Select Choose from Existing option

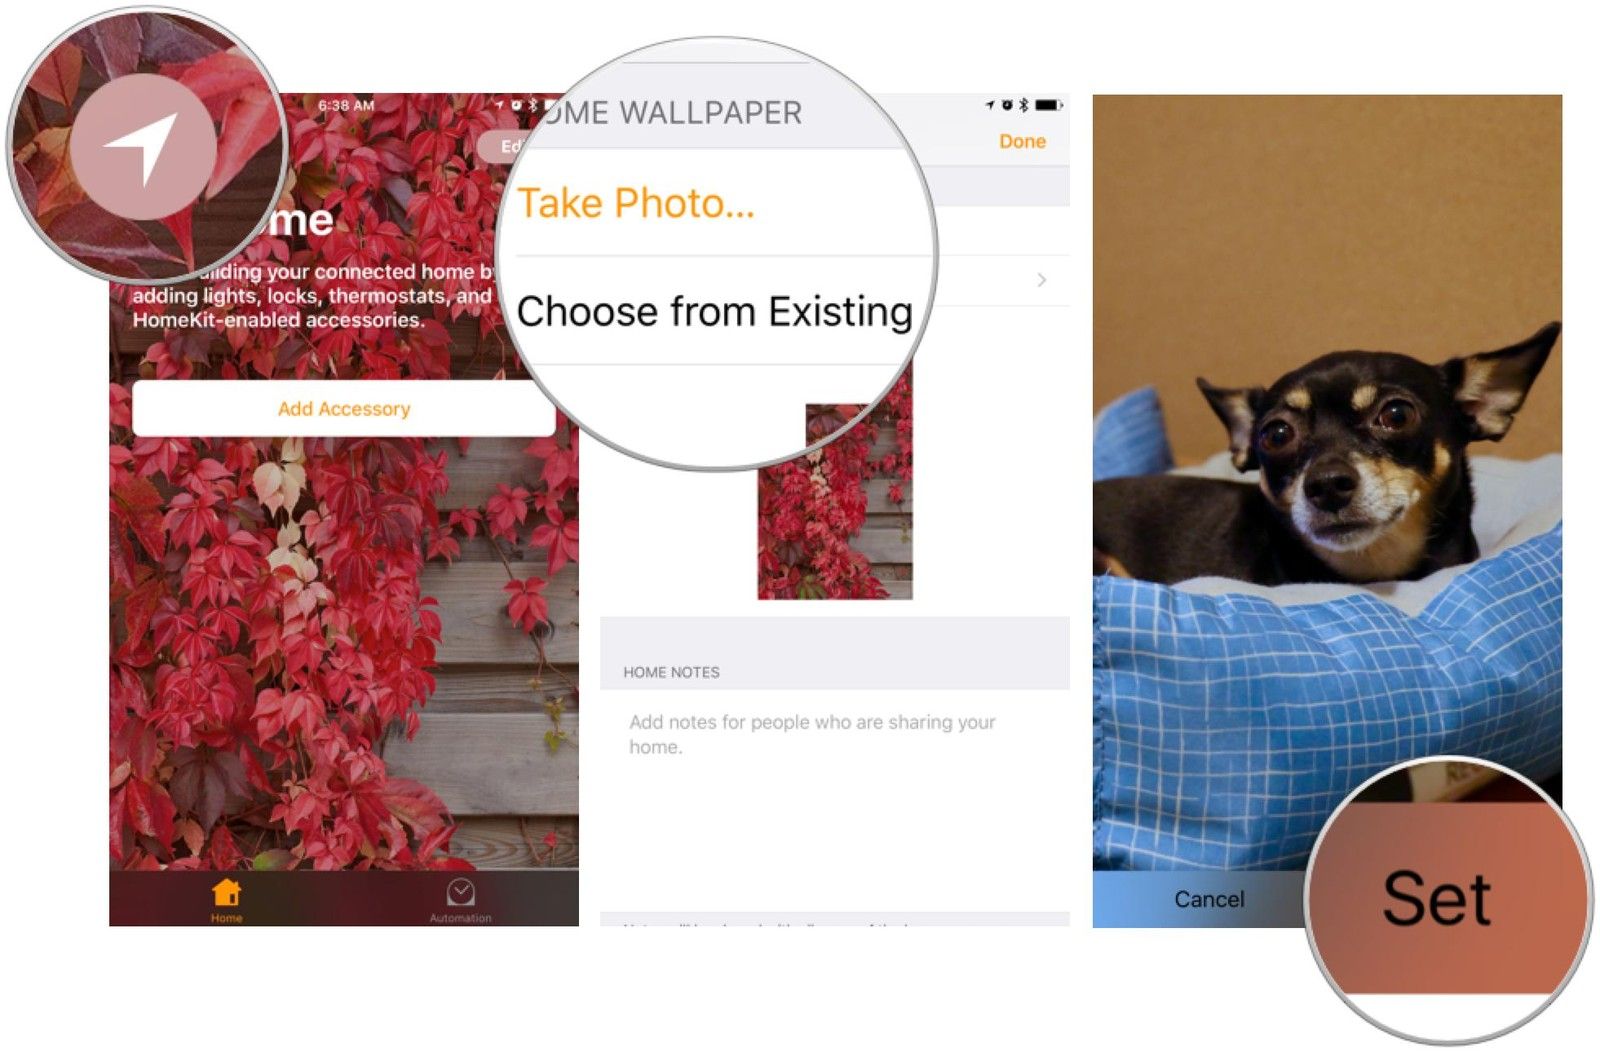(x=714, y=311)
